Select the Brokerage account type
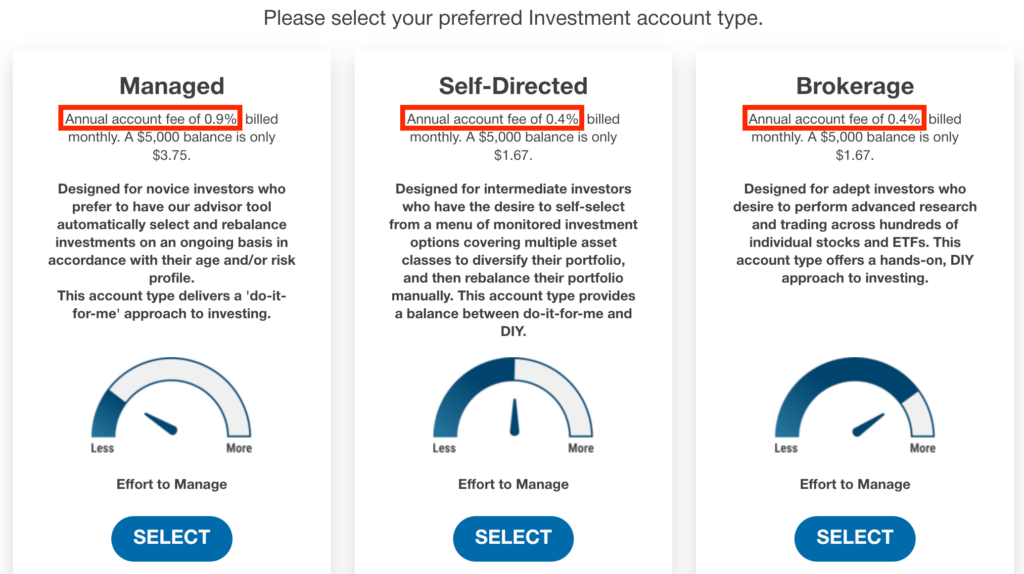Image resolution: width=1024 pixels, height=574 pixels. pyautogui.click(x=855, y=538)
